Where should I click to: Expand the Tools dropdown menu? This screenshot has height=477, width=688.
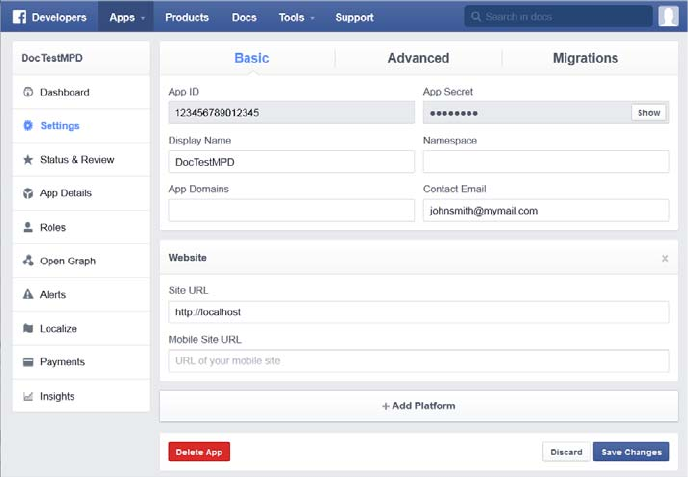pos(296,17)
